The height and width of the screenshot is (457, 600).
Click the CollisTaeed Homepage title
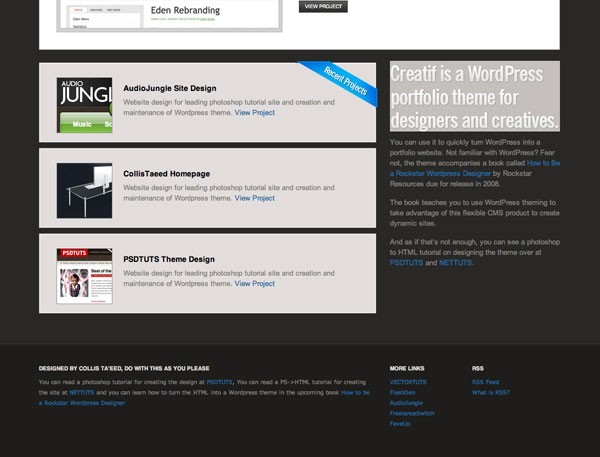pyautogui.click(x=166, y=174)
